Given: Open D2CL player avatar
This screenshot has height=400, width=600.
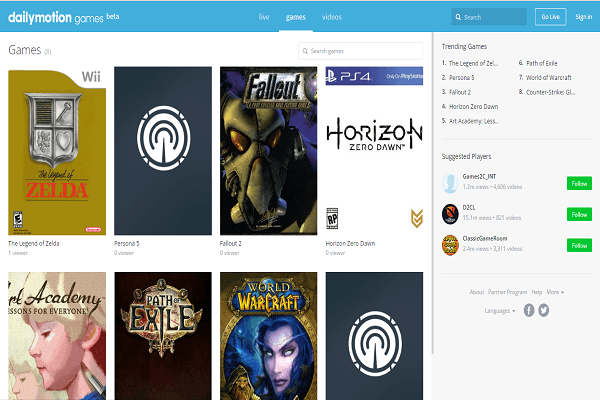Looking at the screenshot, I should coord(450,214).
